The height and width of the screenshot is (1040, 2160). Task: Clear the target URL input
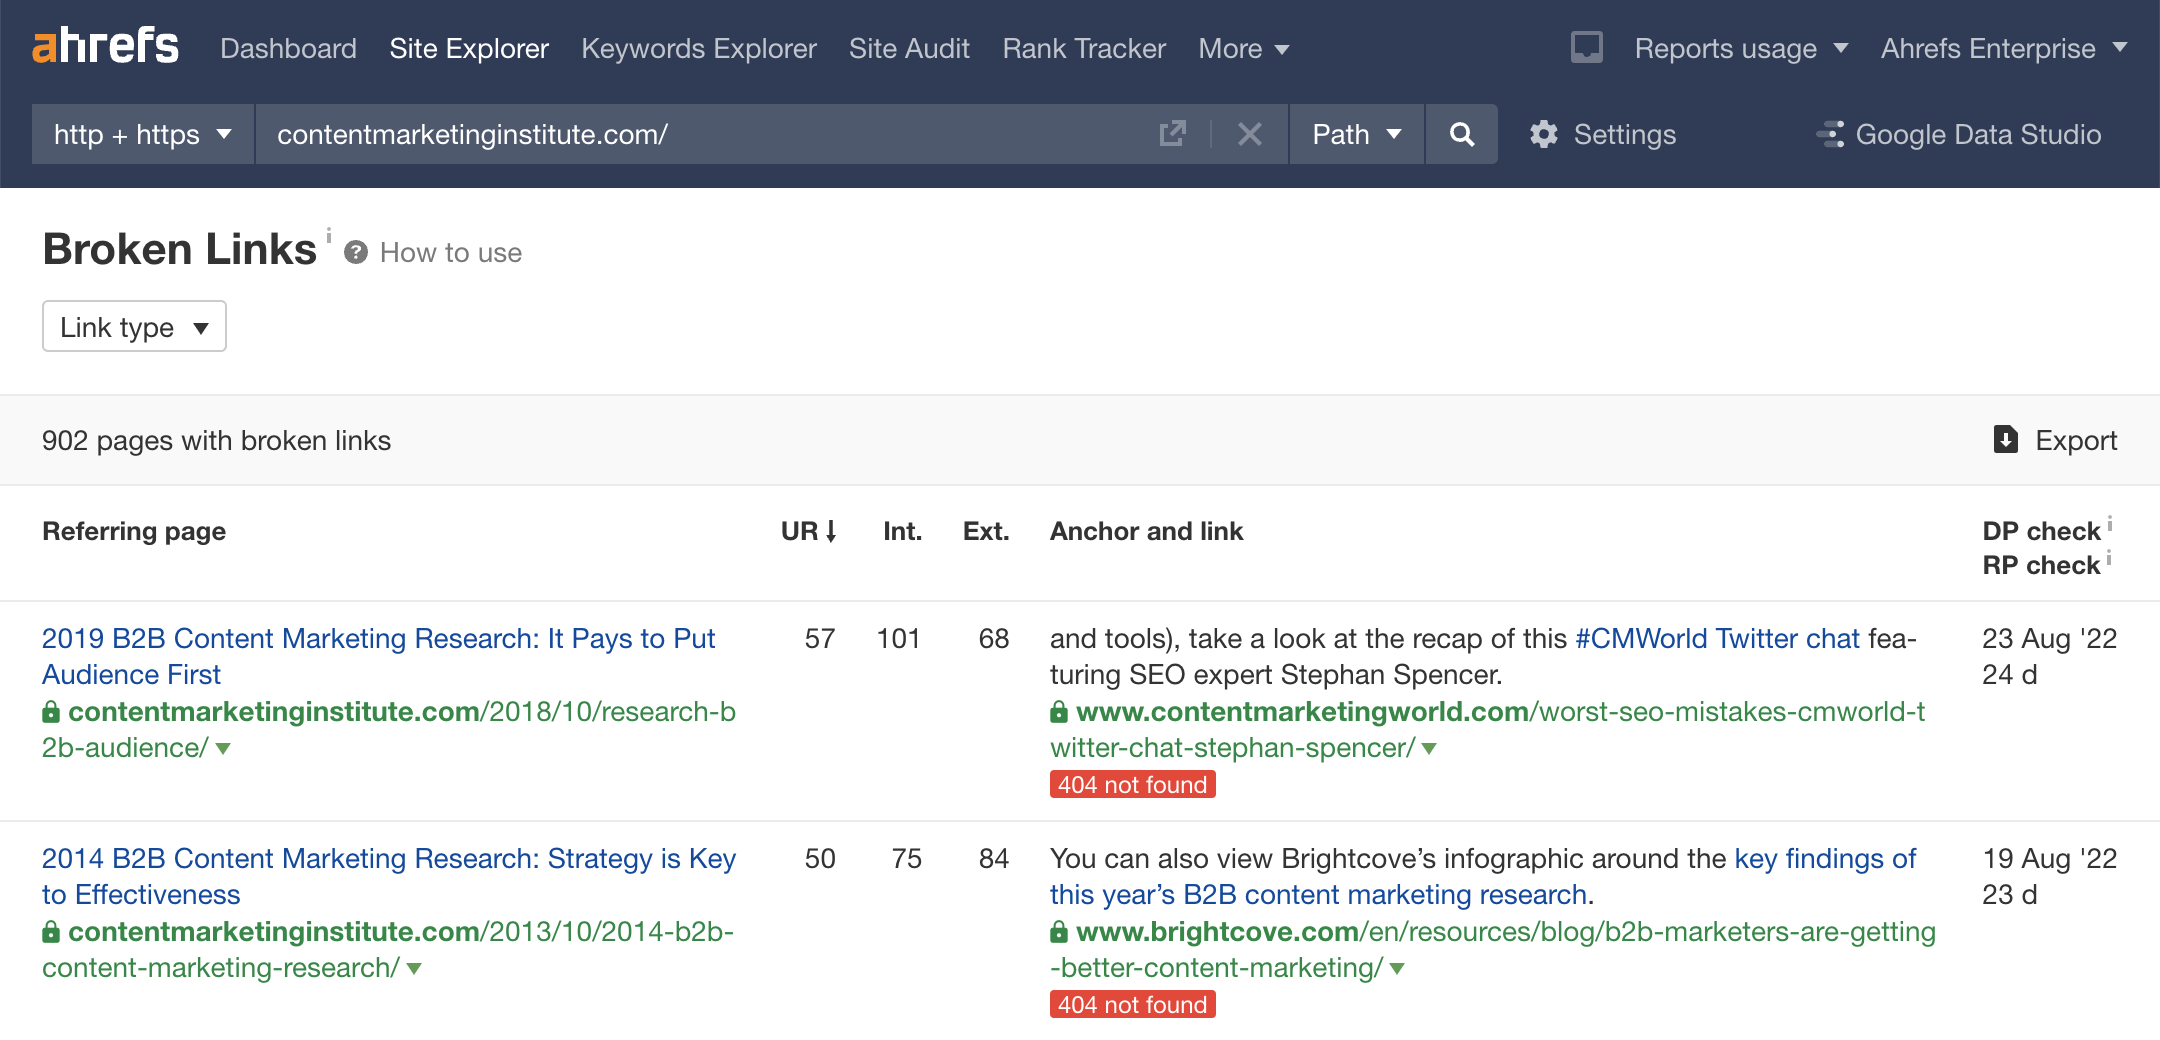[x=1249, y=134]
